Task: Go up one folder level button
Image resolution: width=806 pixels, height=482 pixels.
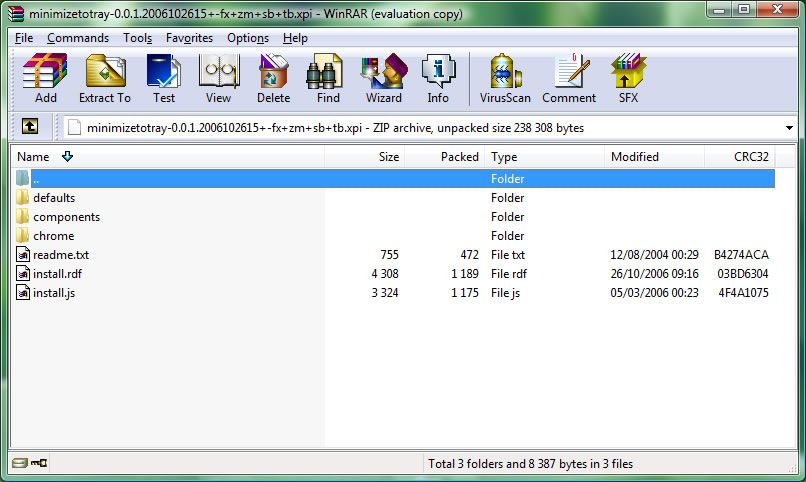Action: 30,126
